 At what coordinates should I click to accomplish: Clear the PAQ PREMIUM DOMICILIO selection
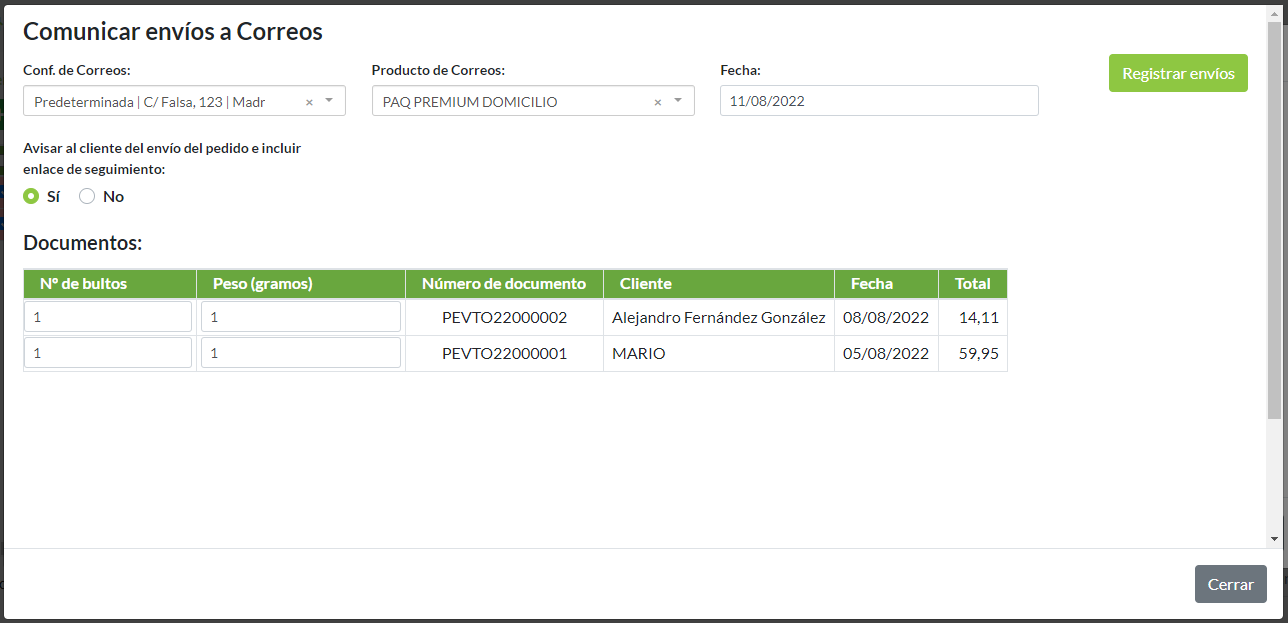pos(657,102)
